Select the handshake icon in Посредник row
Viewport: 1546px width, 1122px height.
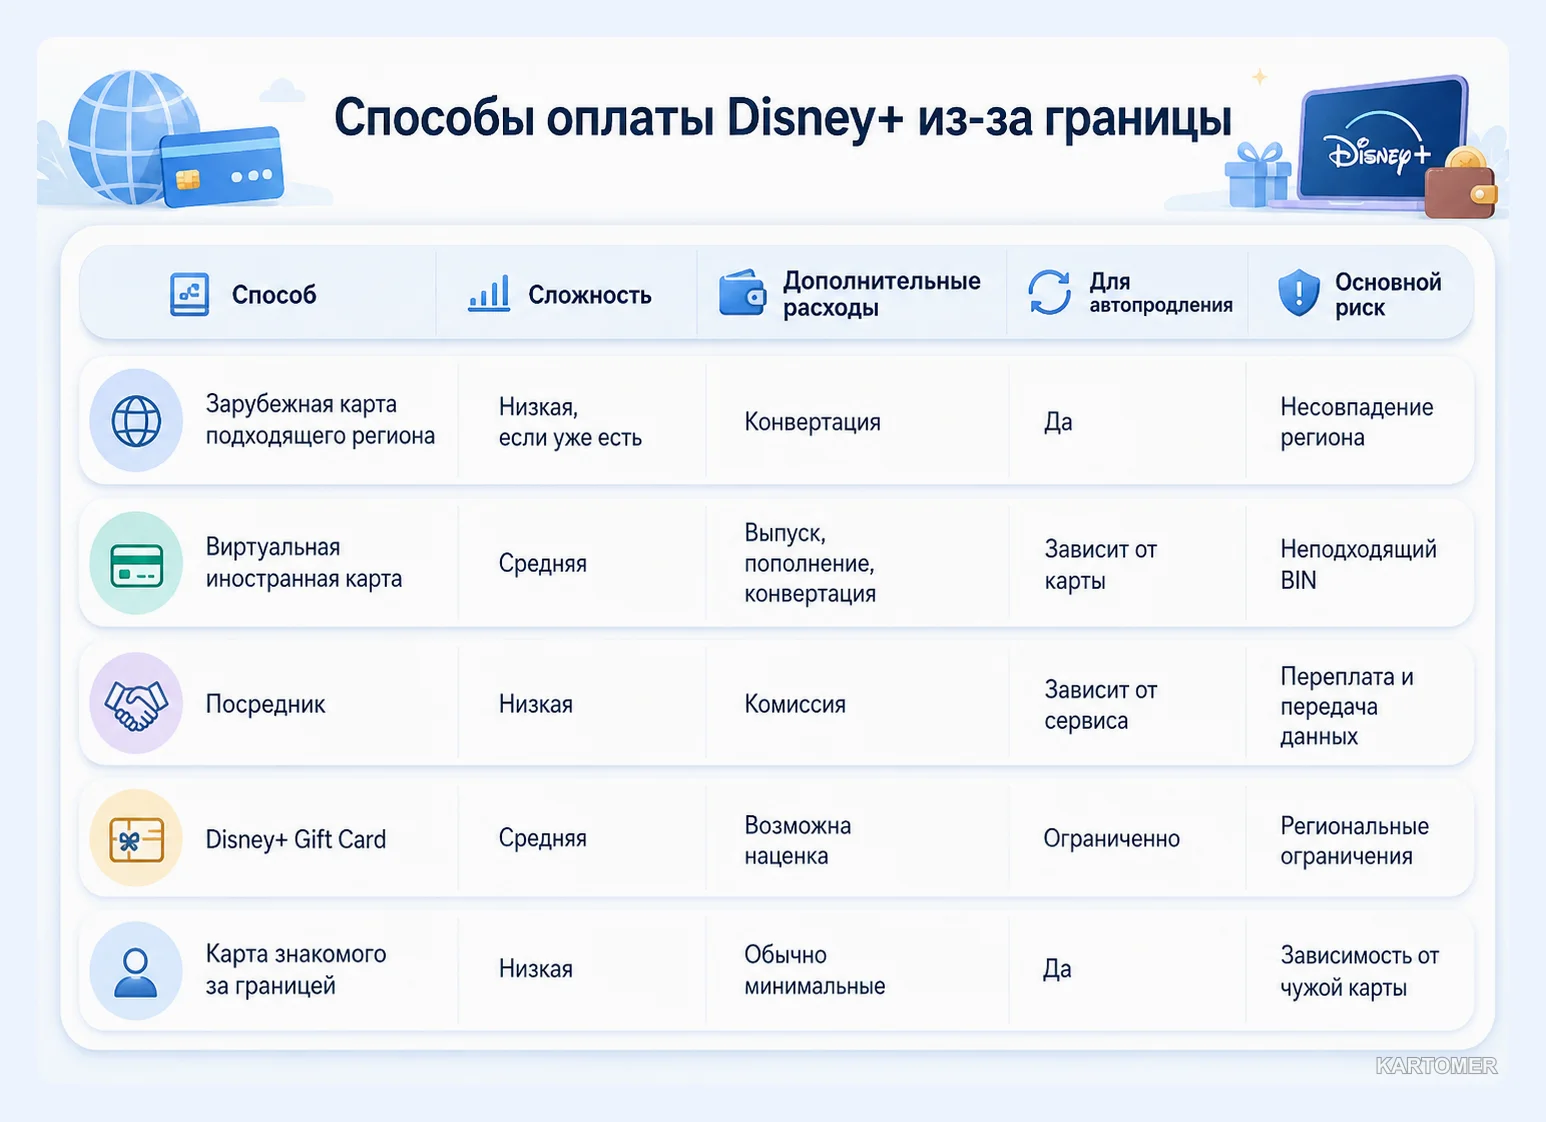point(136,704)
